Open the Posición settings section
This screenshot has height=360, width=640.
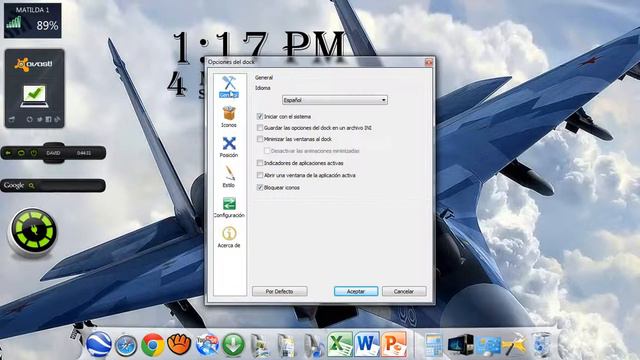pyautogui.click(x=229, y=147)
